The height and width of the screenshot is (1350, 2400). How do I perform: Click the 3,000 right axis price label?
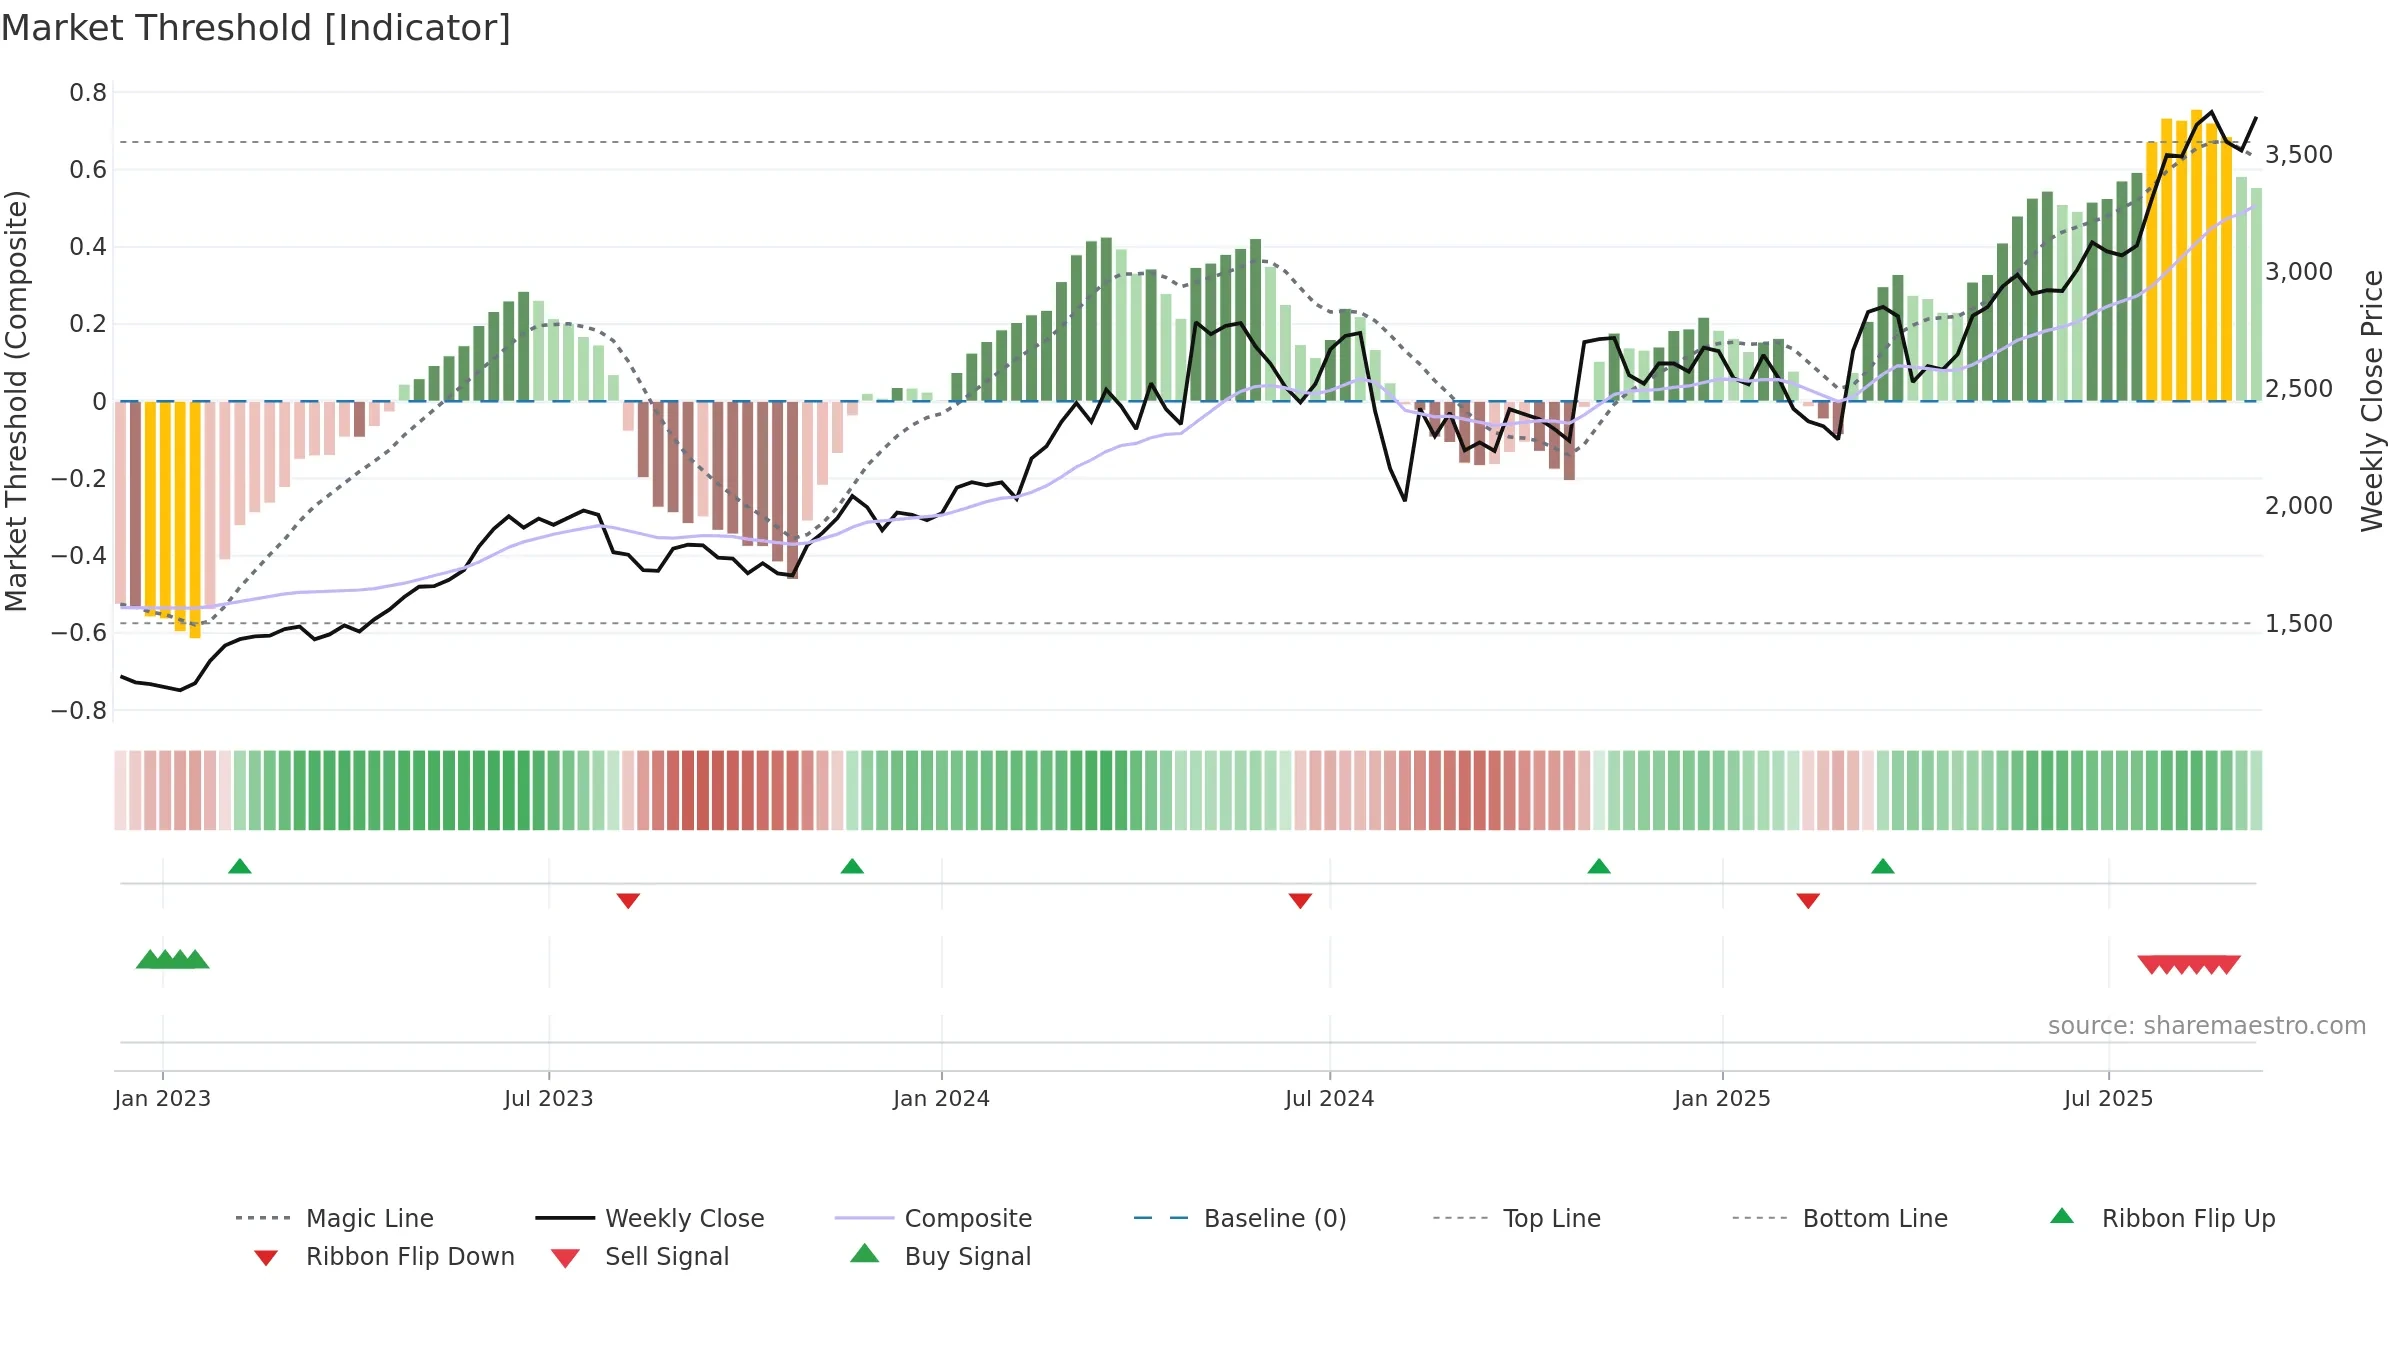(2299, 271)
